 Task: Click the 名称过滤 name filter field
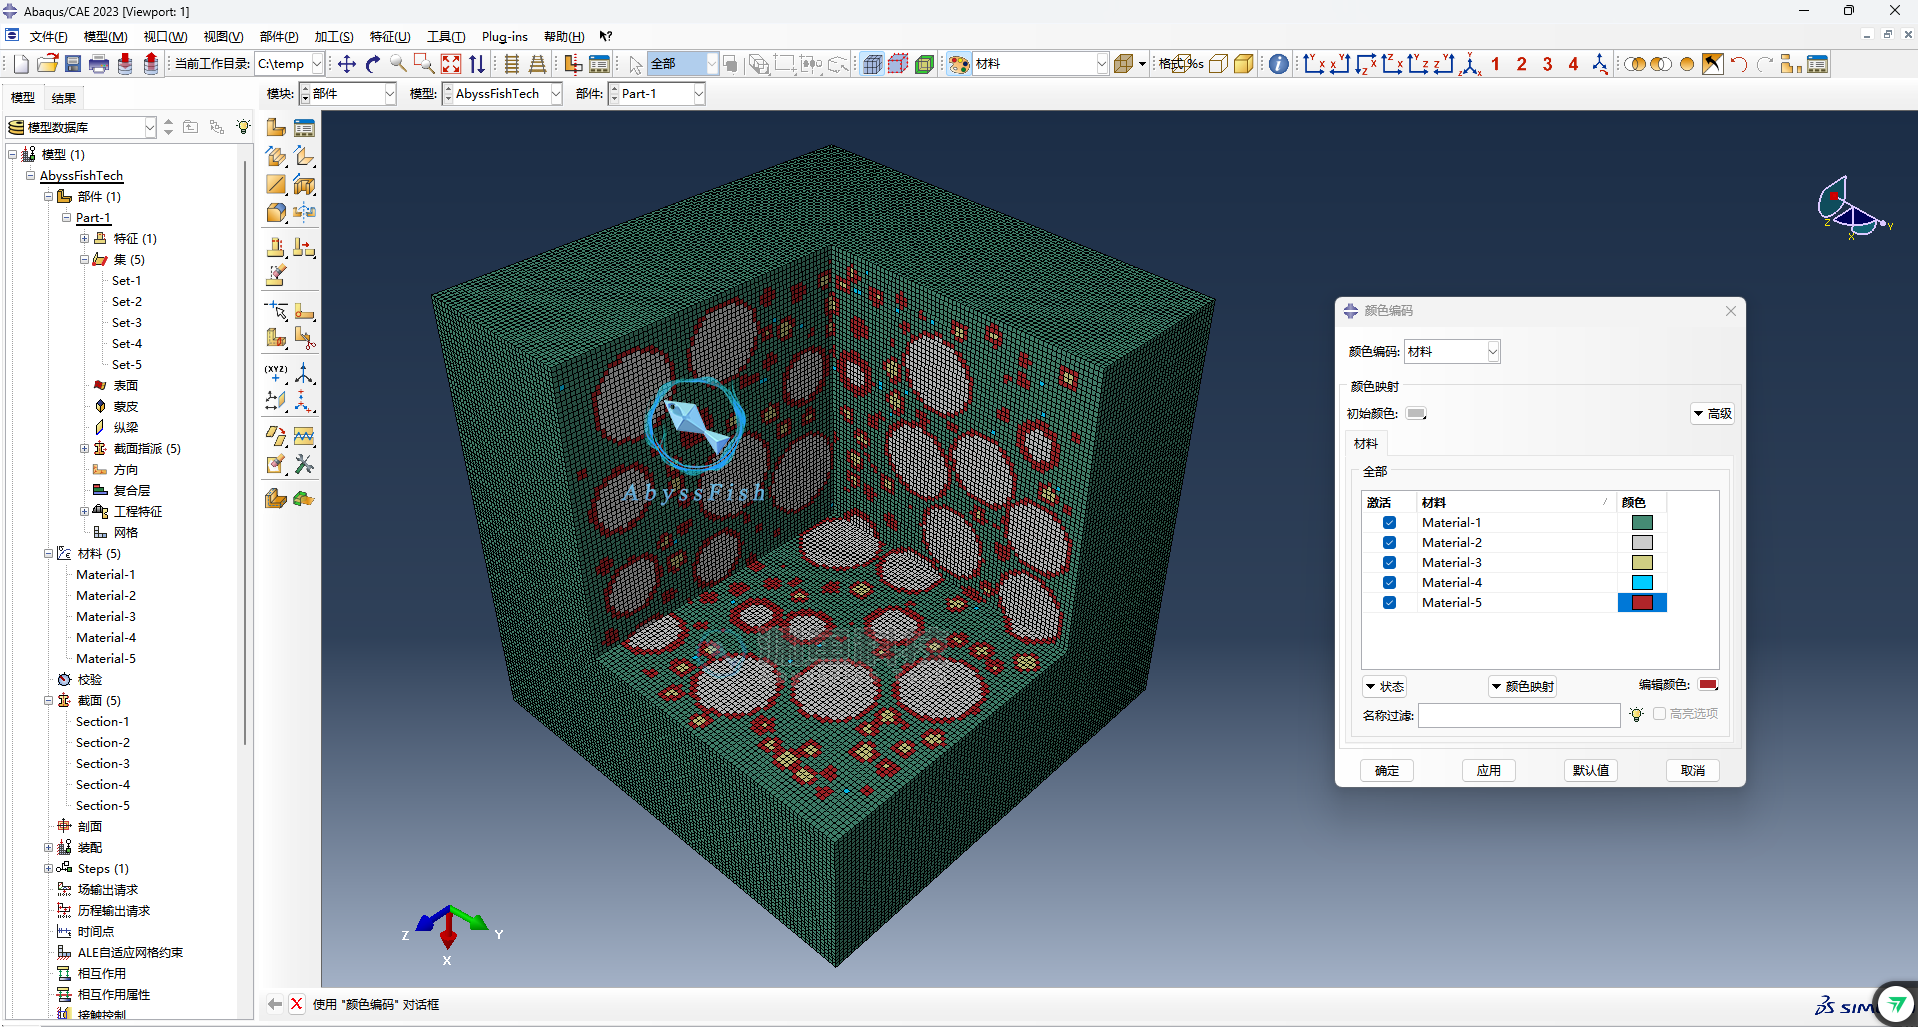(1519, 715)
